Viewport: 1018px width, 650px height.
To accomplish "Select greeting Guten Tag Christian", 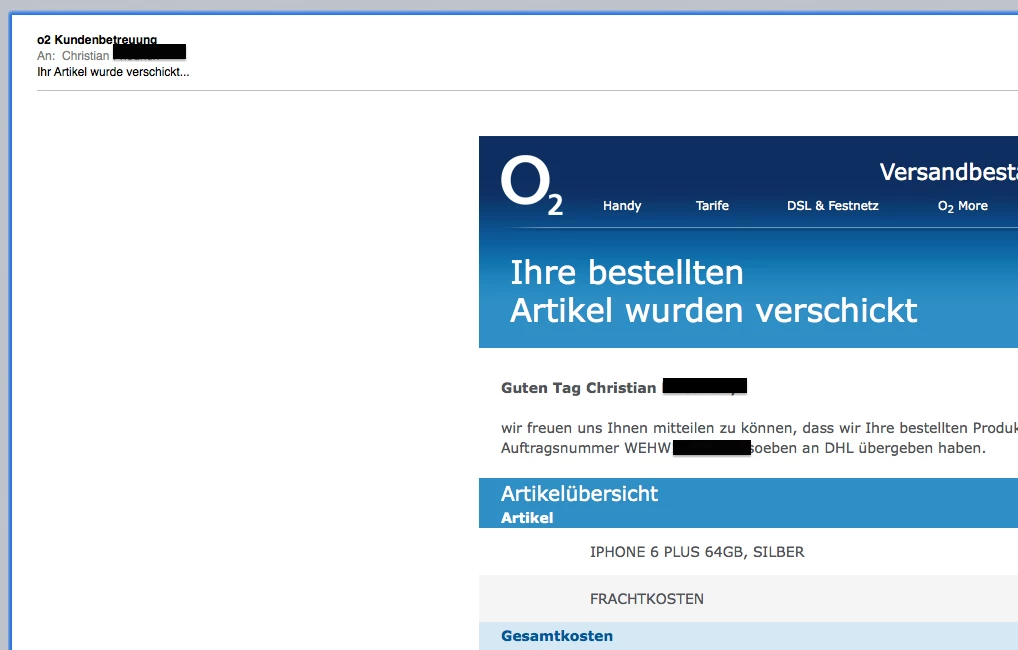I will 578,388.
